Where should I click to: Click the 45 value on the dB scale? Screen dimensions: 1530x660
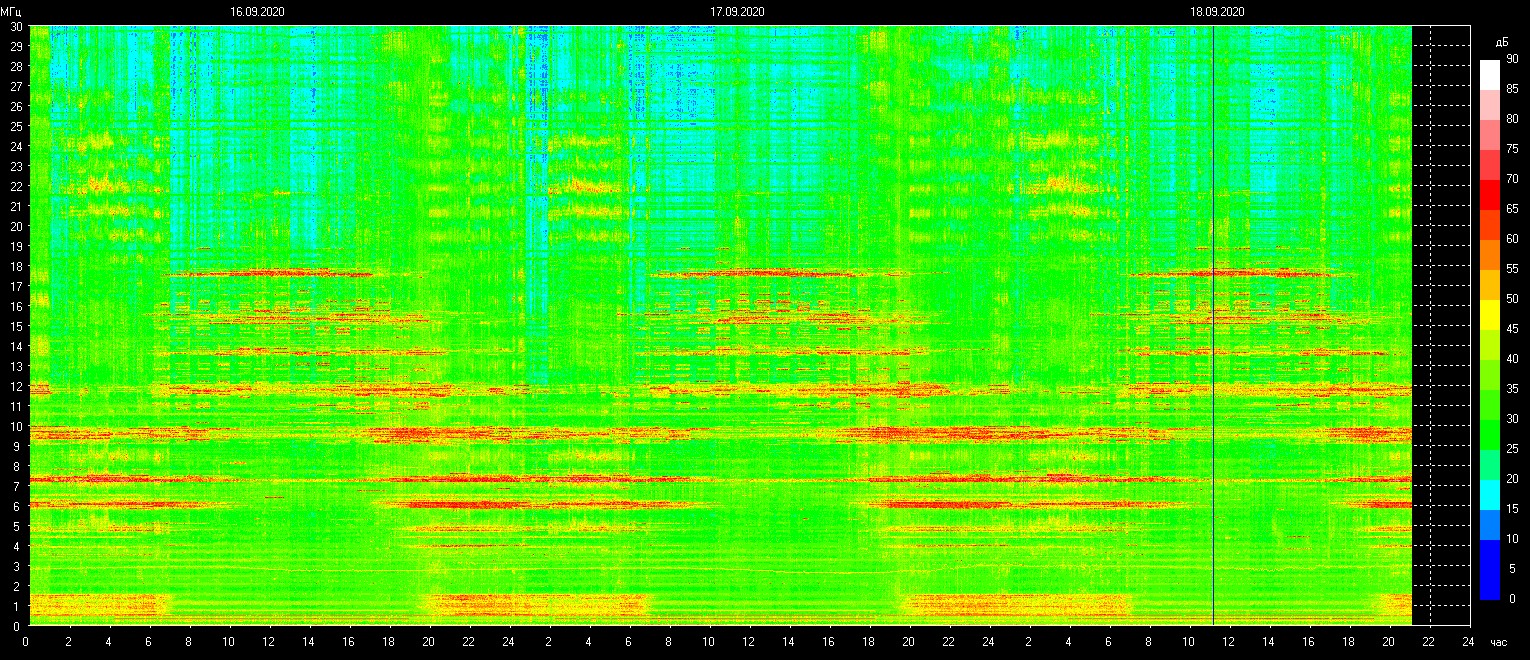tap(1512, 329)
